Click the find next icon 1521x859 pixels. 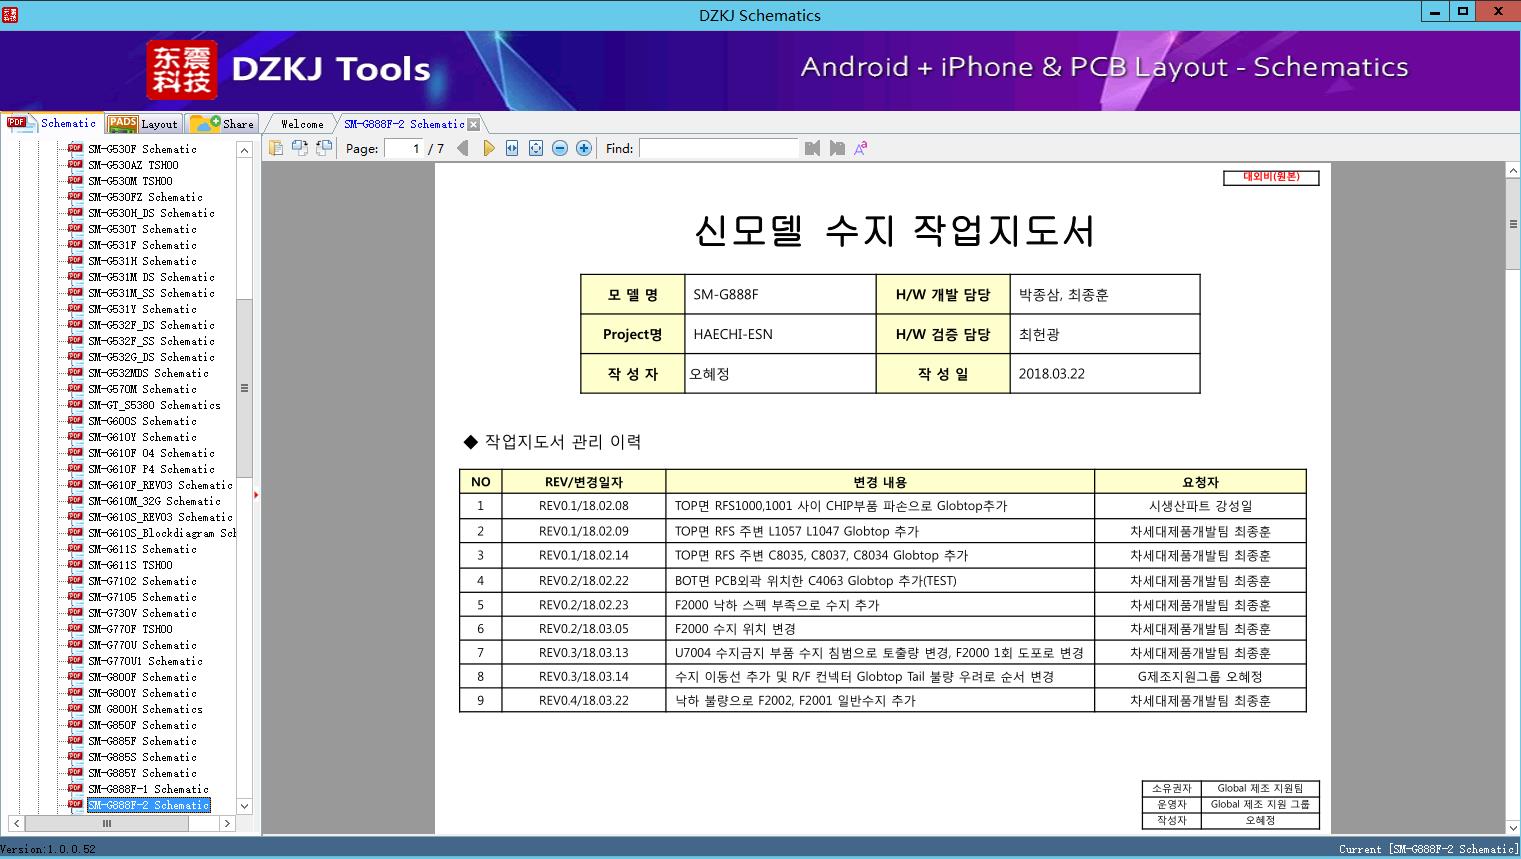pos(837,148)
